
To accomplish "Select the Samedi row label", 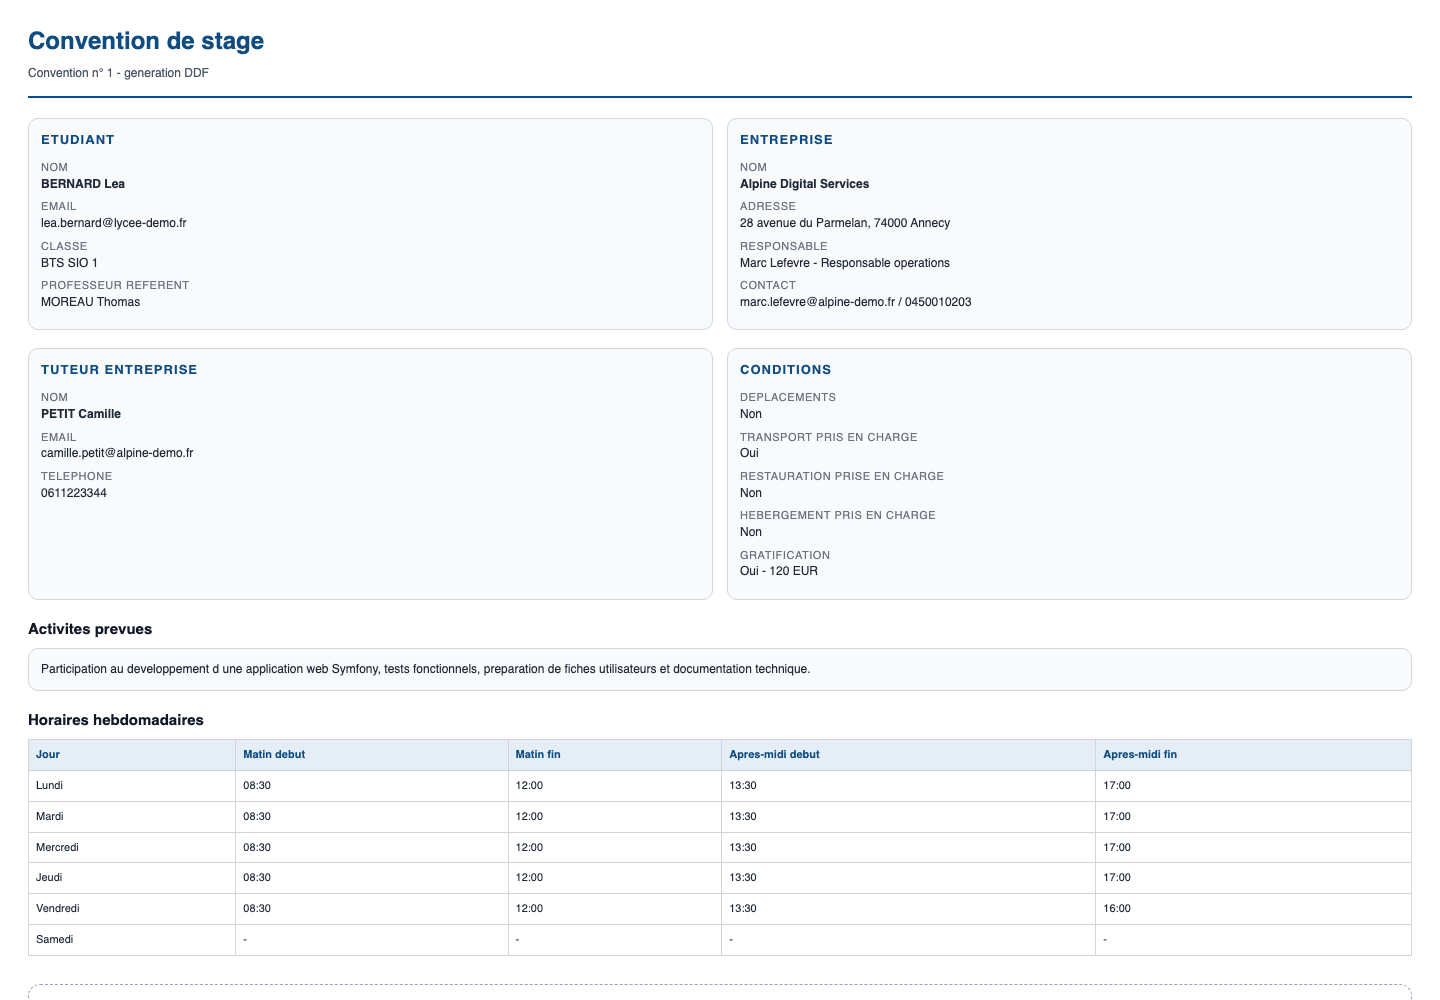I will point(54,940).
